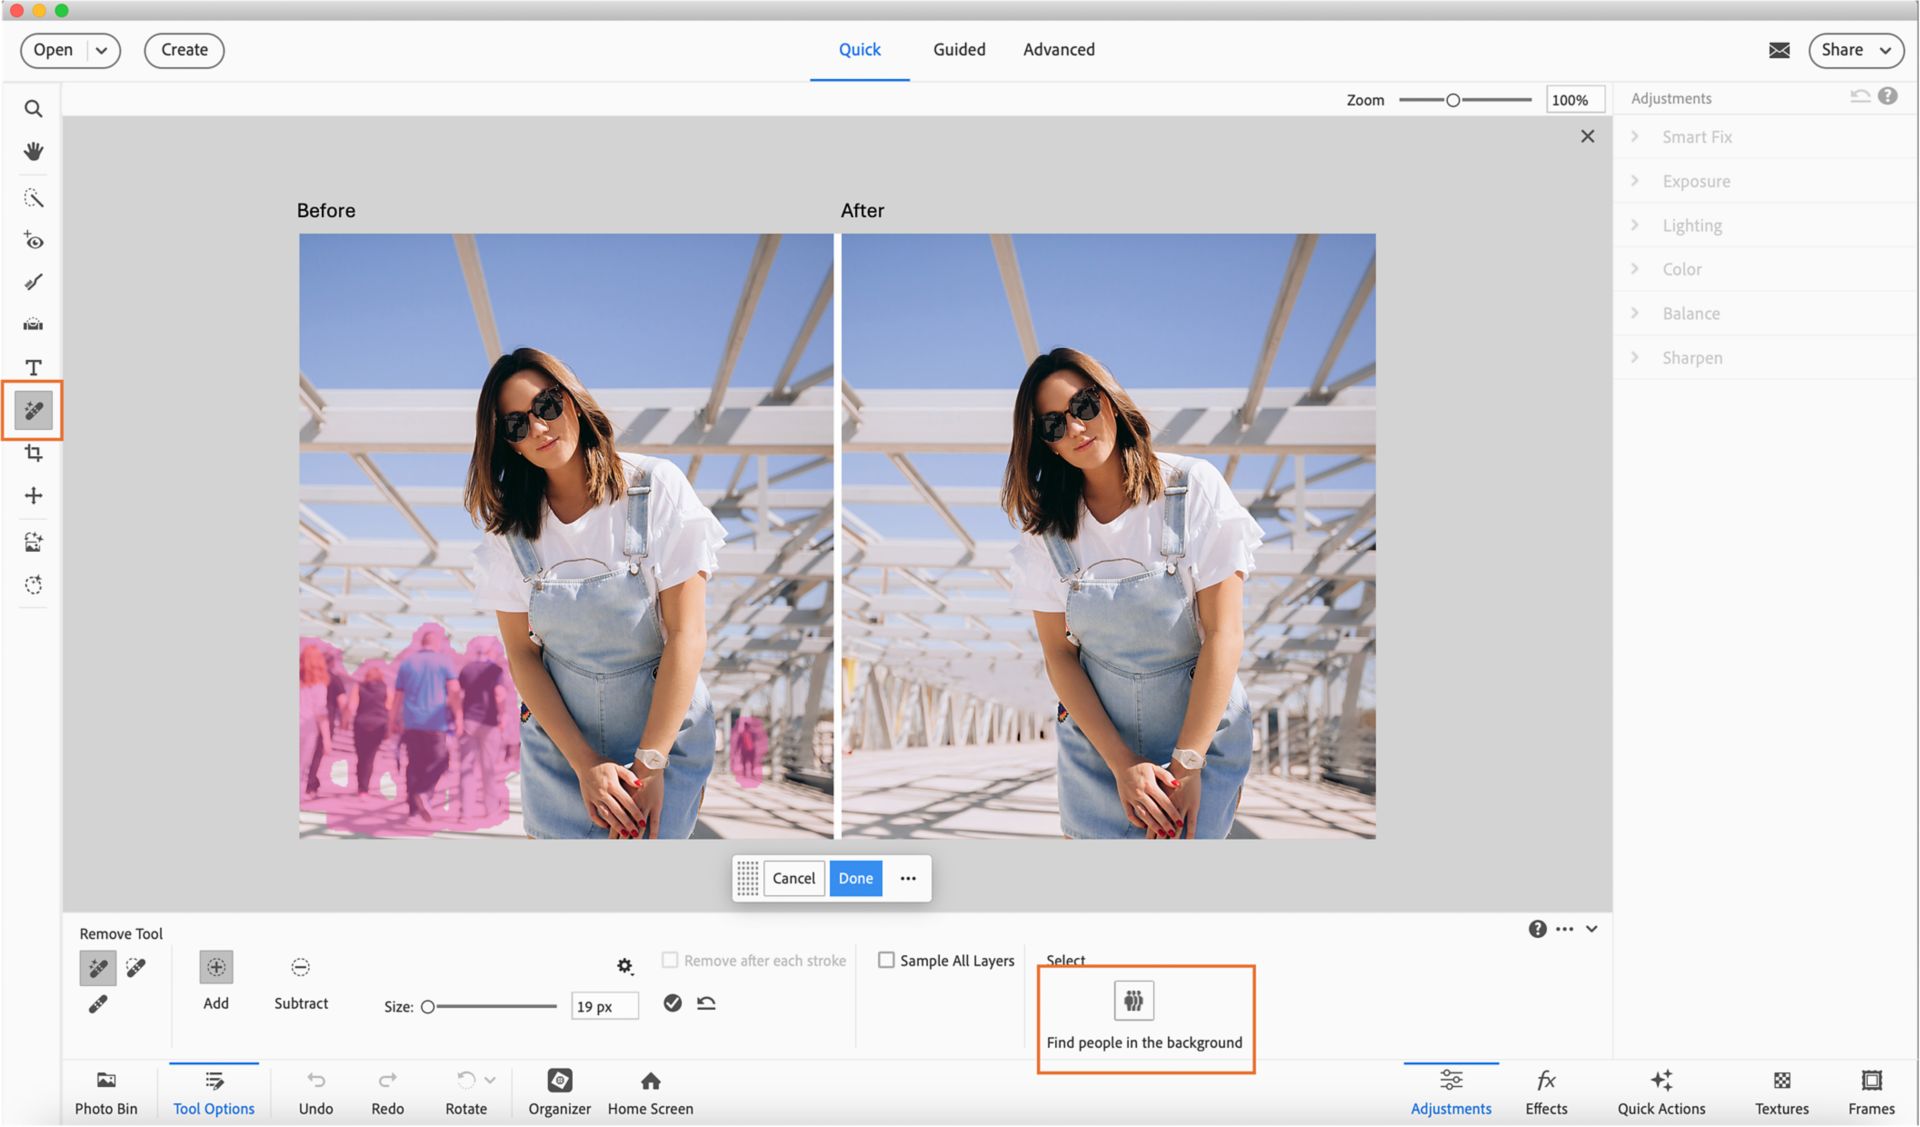Image resolution: width=1920 pixels, height=1127 pixels.
Task: Check Remove after each stroke
Action: tap(670, 960)
